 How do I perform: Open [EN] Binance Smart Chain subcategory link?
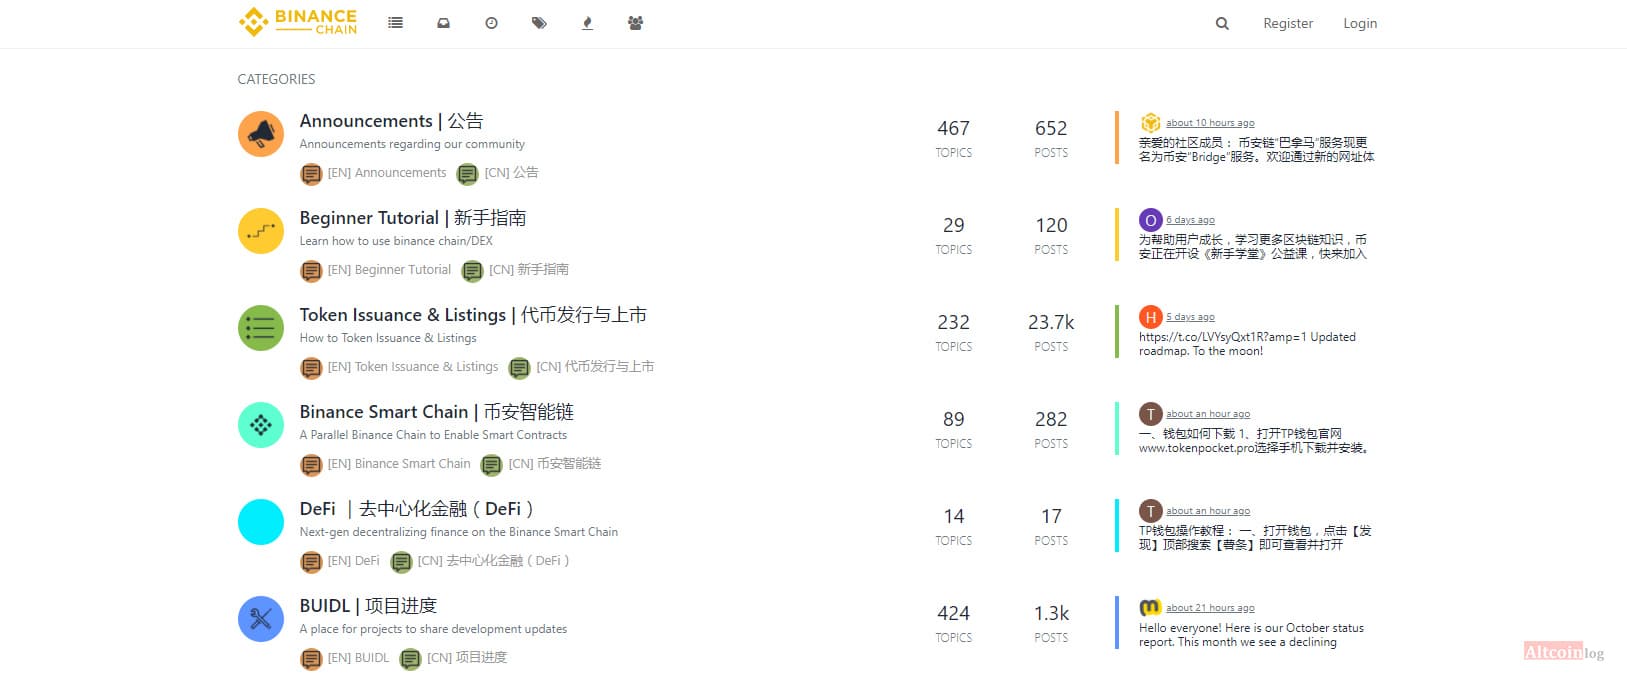click(399, 464)
